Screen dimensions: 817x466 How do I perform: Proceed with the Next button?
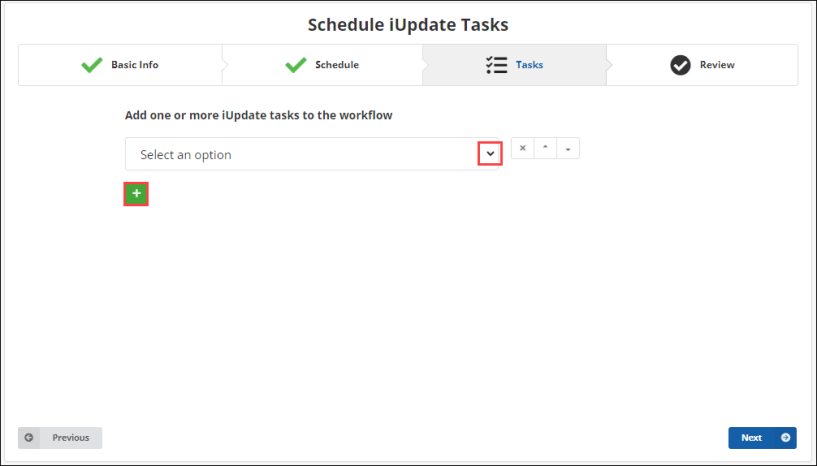752,438
